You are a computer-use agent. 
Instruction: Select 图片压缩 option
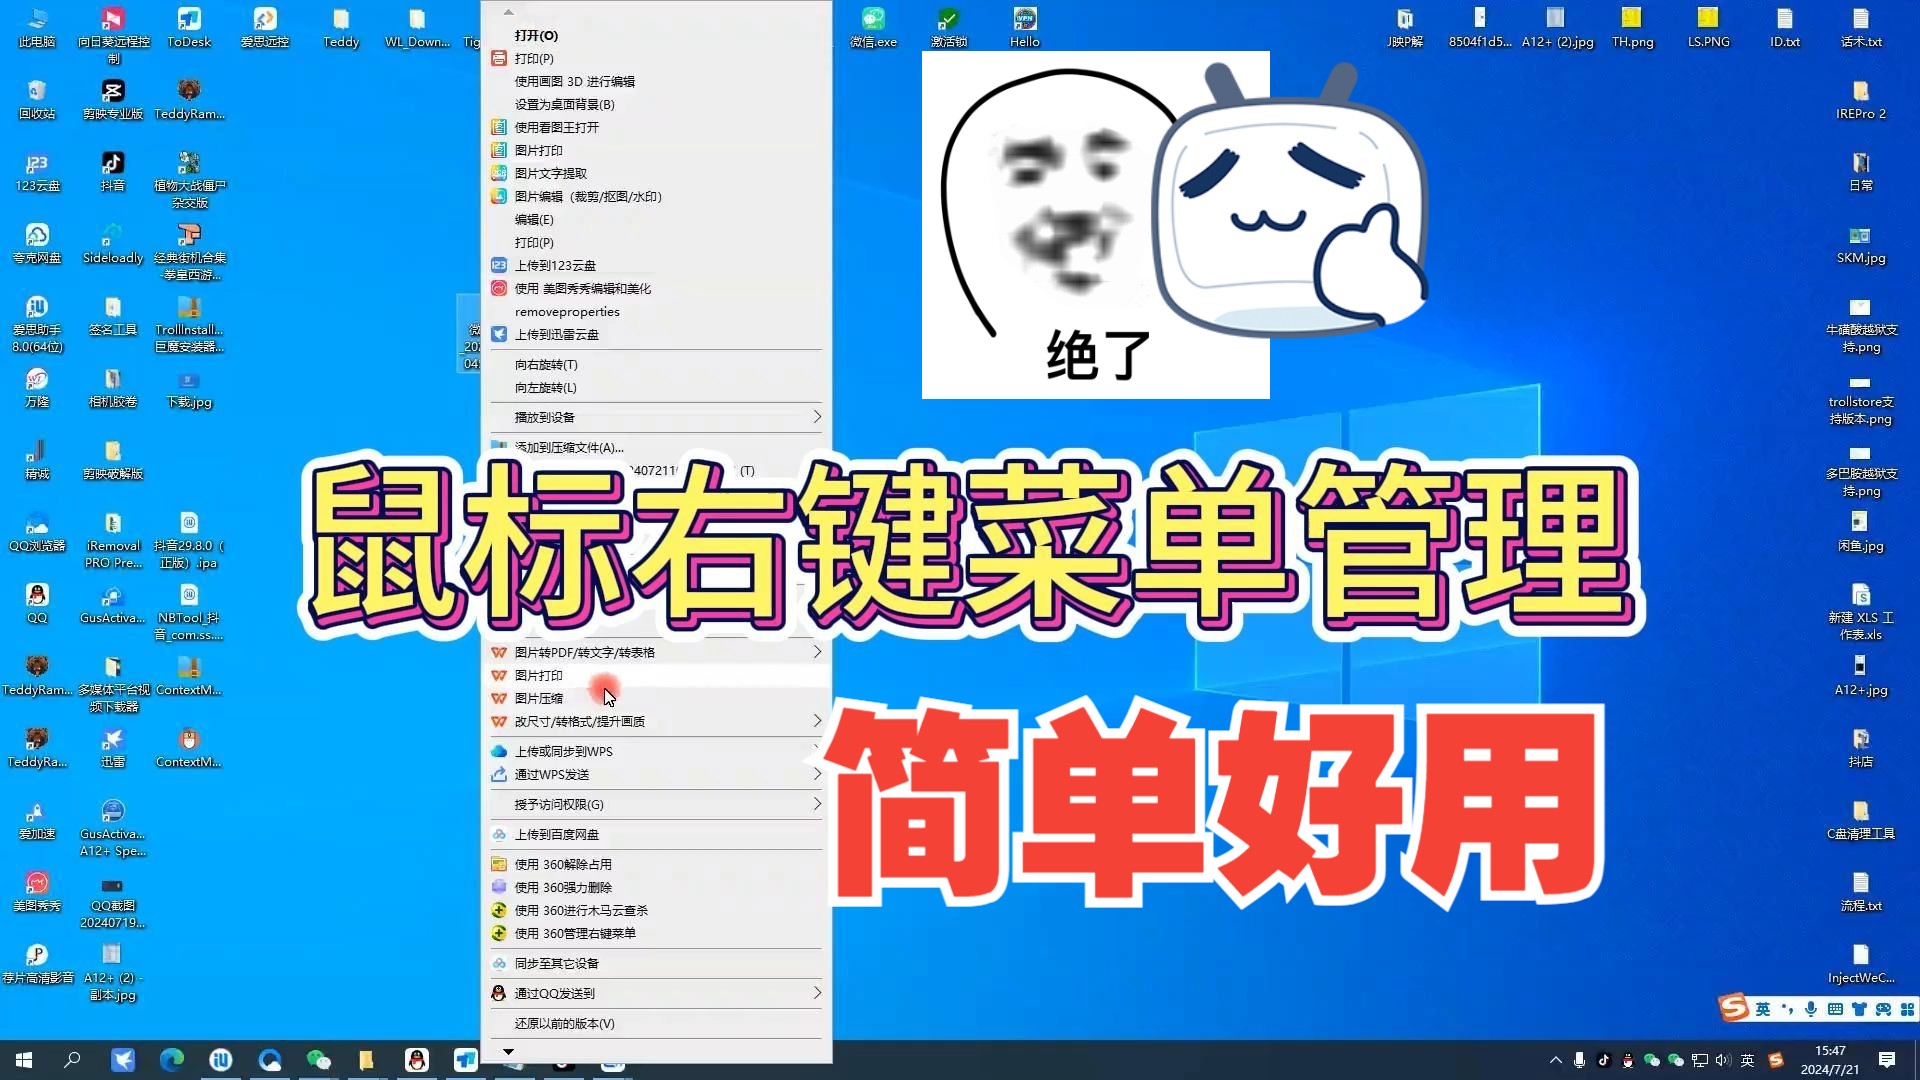[538, 698]
